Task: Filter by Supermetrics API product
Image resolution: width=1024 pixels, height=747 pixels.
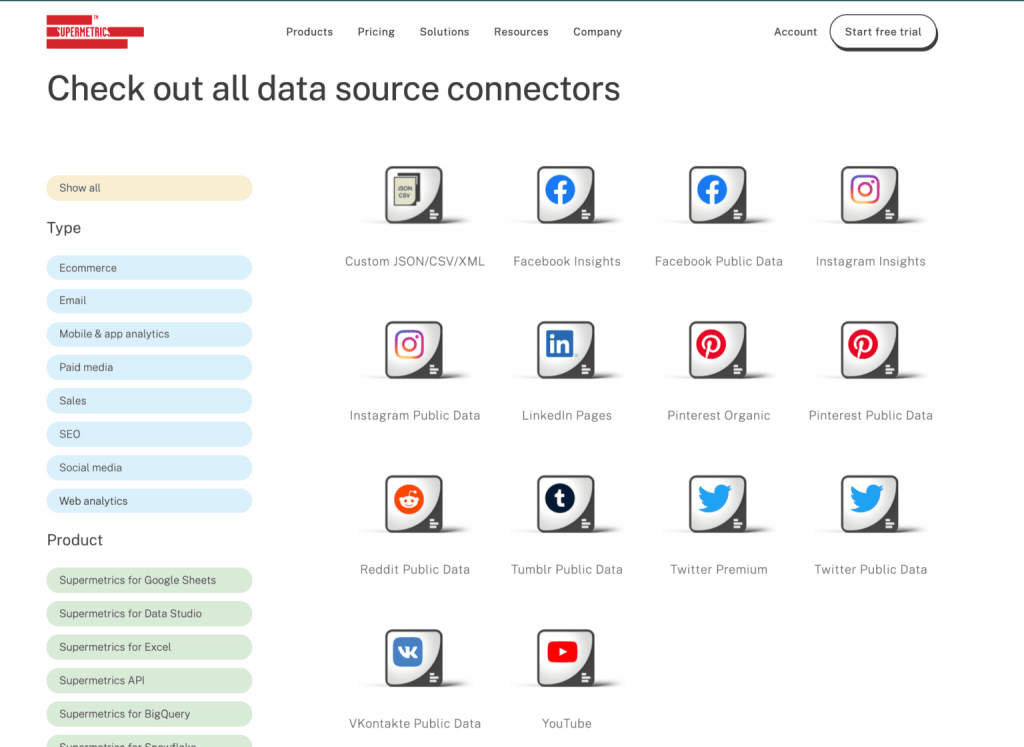Action: [x=150, y=680]
